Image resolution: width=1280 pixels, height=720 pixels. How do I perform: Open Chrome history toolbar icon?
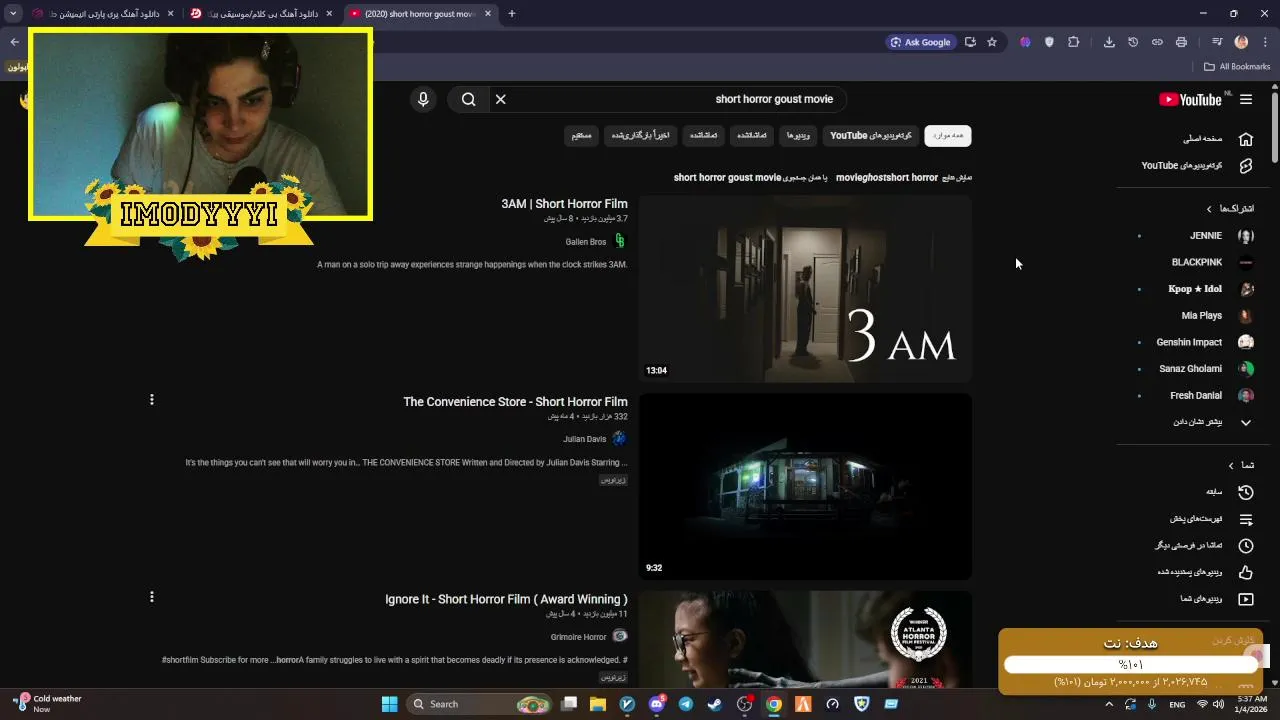pyautogui.click(x=1133, y=42)
